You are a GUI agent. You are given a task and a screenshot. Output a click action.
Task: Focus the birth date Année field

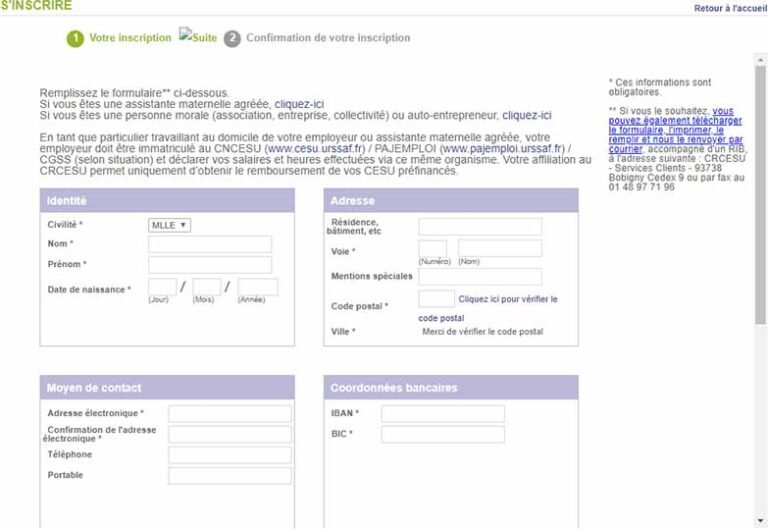point(258,287)
